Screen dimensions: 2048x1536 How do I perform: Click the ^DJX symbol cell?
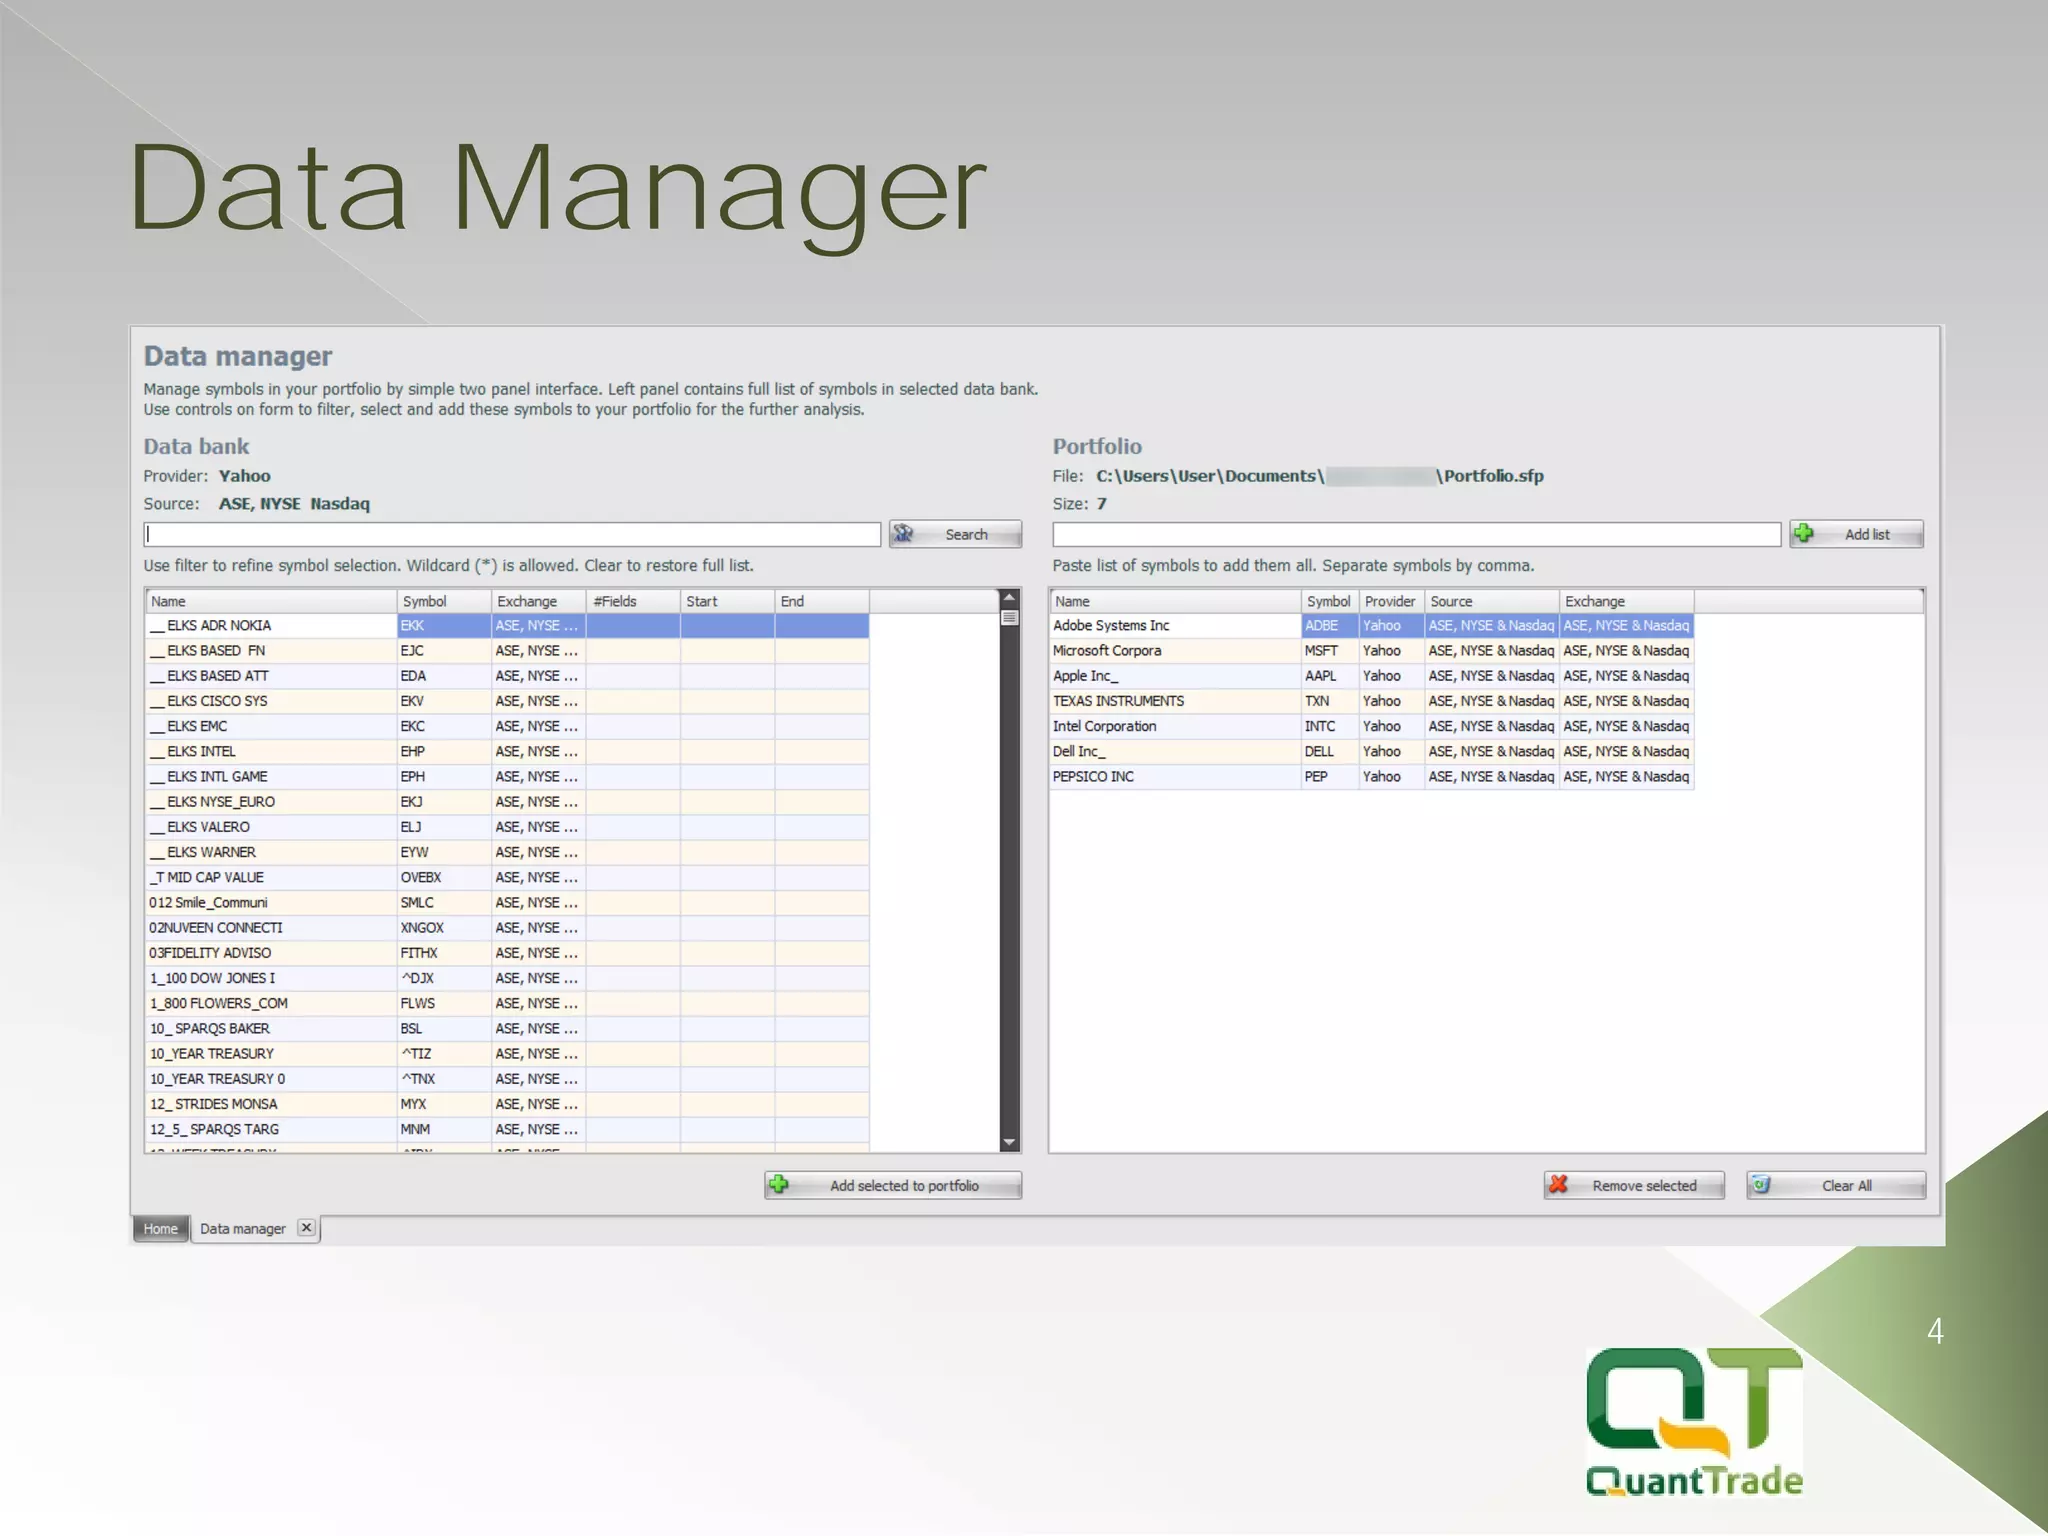[x=444, y=978]
